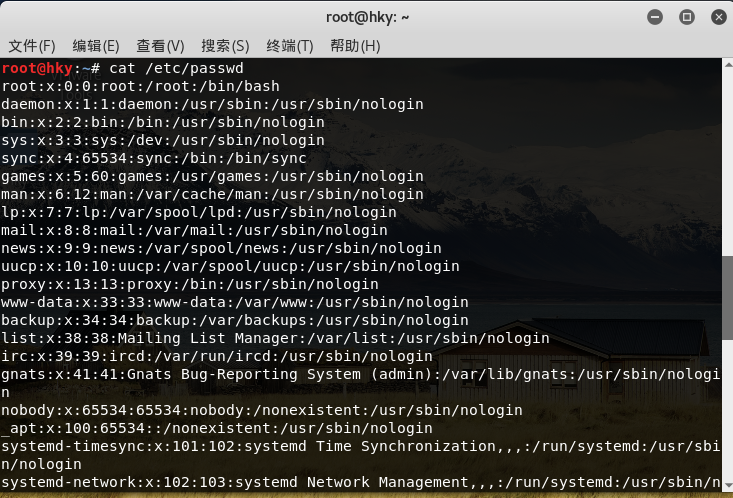Click the uucp:x:10:10 line
This screenshot has width=733, height=498.
(230, 266)
